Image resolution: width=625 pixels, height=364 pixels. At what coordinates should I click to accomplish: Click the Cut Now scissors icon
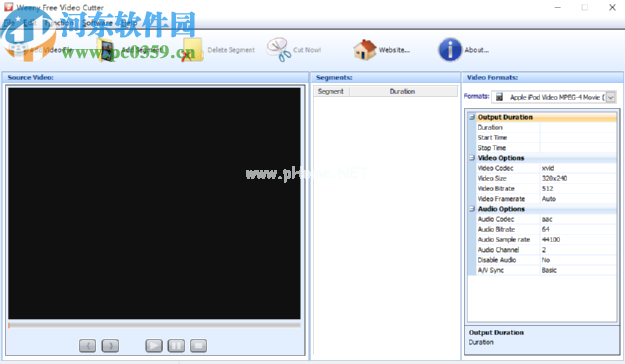click(279, 50)
